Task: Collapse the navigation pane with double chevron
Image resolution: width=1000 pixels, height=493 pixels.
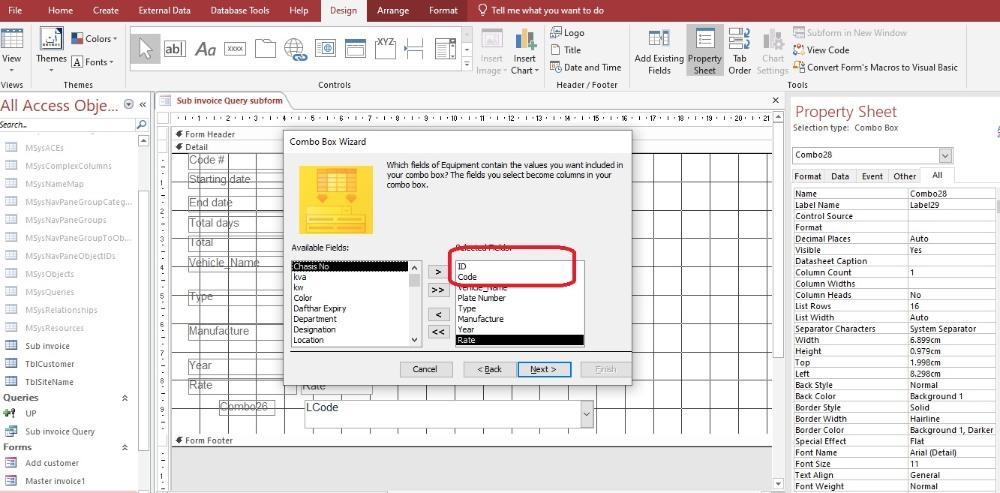Action: [x=143, y=105]
